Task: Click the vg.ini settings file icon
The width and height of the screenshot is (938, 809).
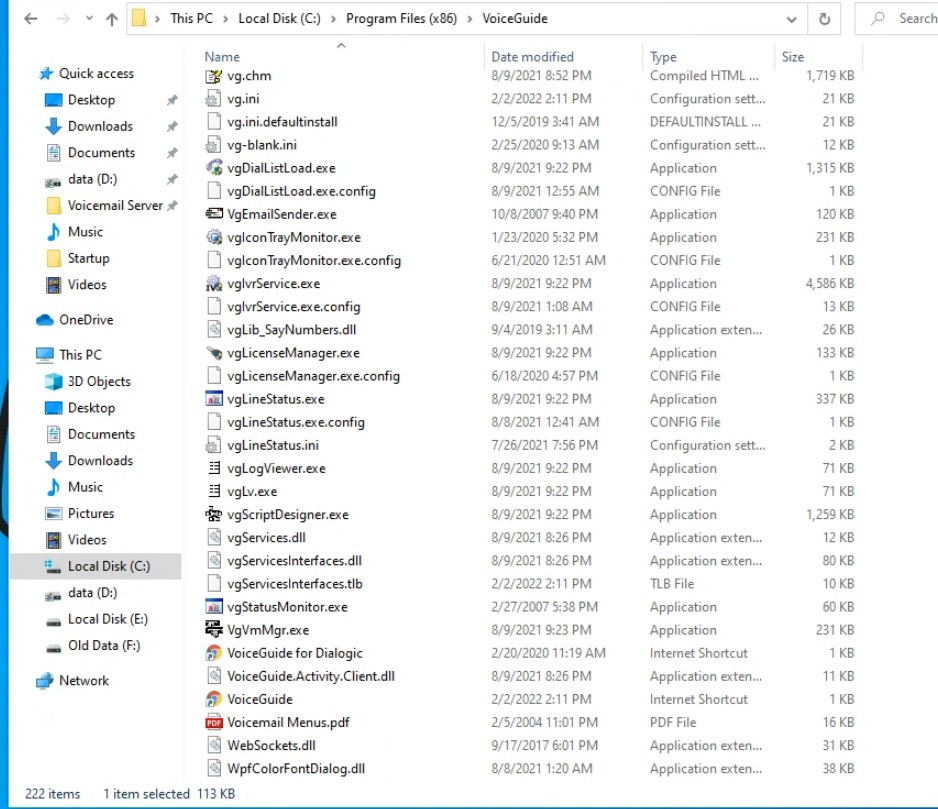Action: (x=214, y=99)
